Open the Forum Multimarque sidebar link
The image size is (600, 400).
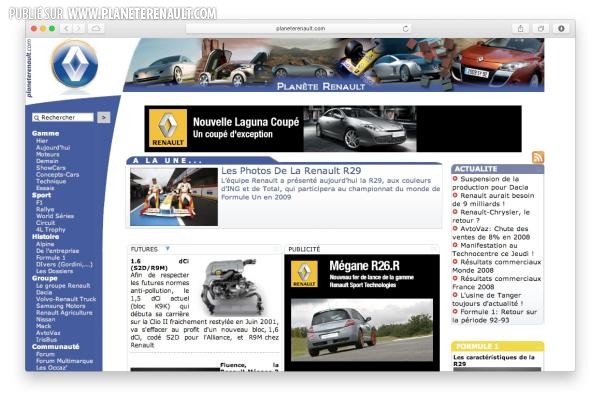coord(64,361)
